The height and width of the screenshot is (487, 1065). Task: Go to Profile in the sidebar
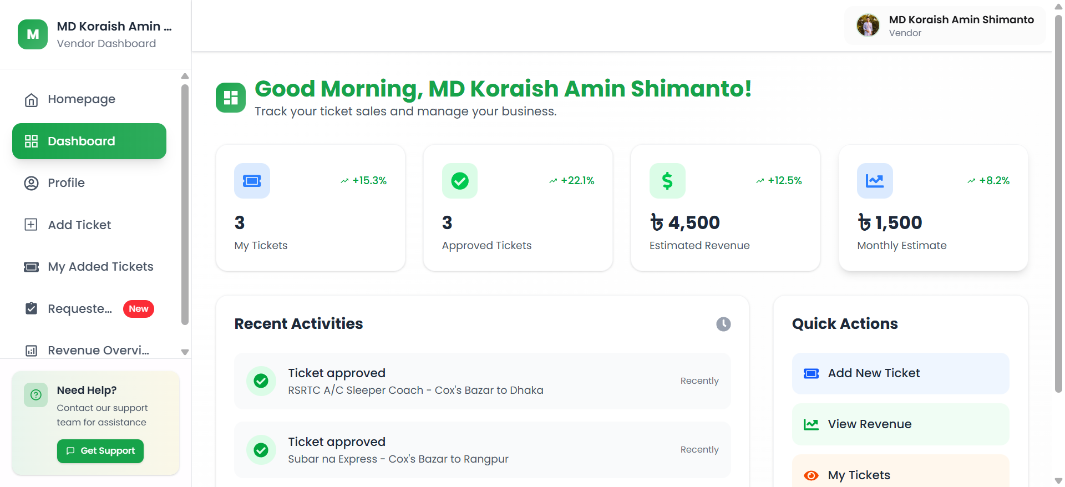point(66,183)
